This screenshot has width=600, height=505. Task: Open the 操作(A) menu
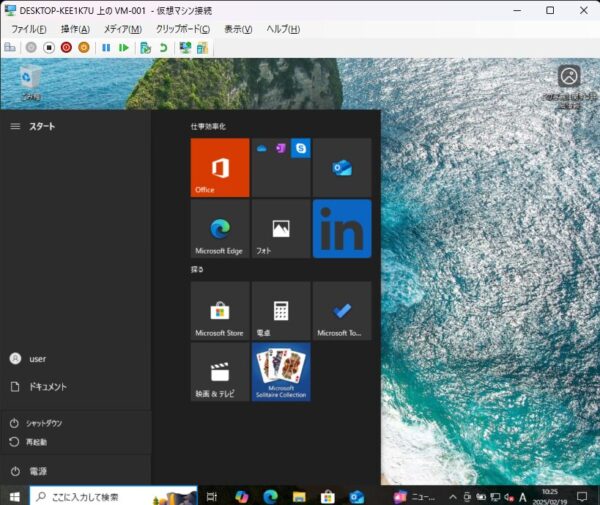(75, 29)
